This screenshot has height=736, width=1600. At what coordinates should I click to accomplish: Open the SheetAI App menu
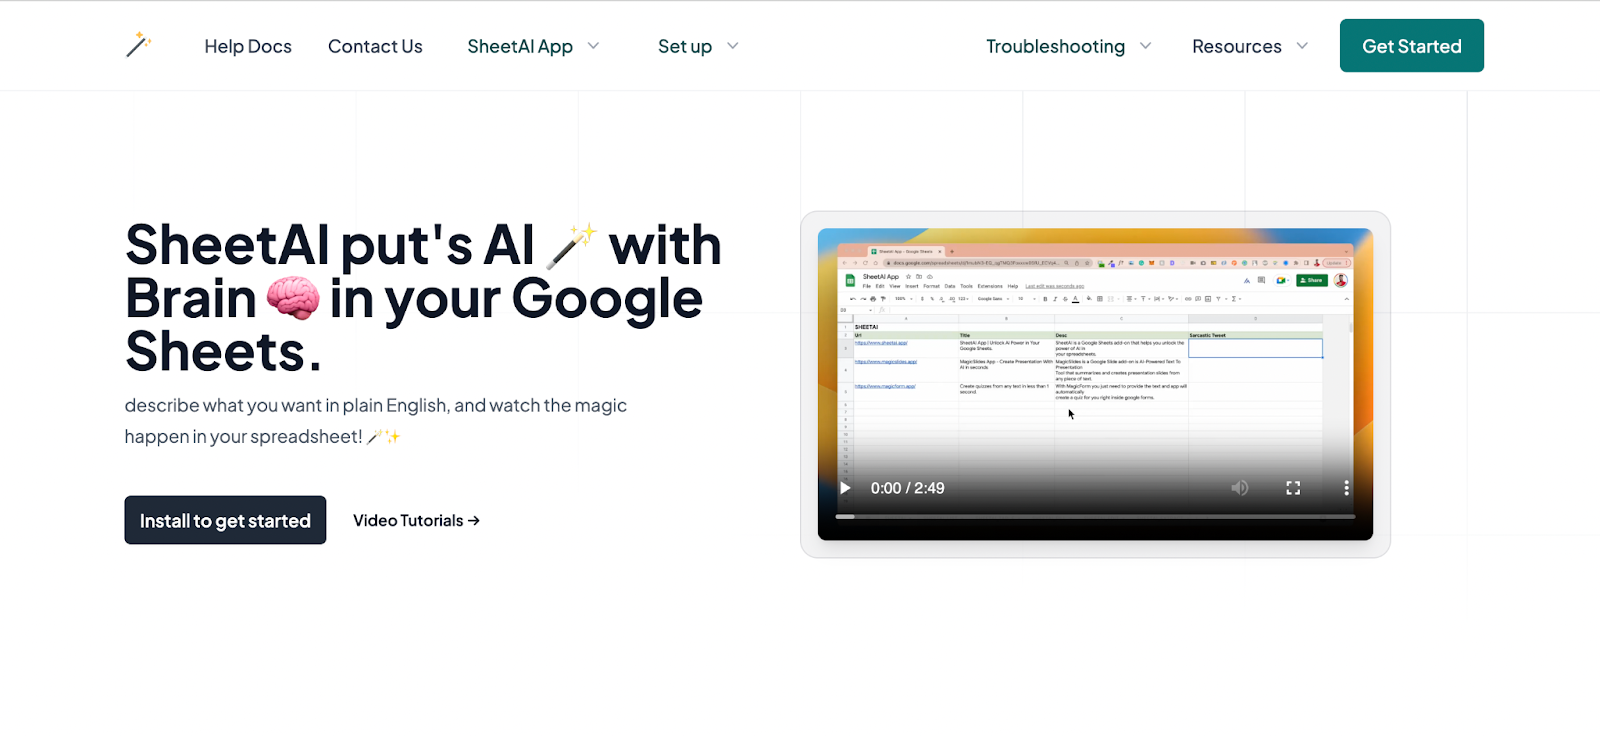[x=520, y=46]
